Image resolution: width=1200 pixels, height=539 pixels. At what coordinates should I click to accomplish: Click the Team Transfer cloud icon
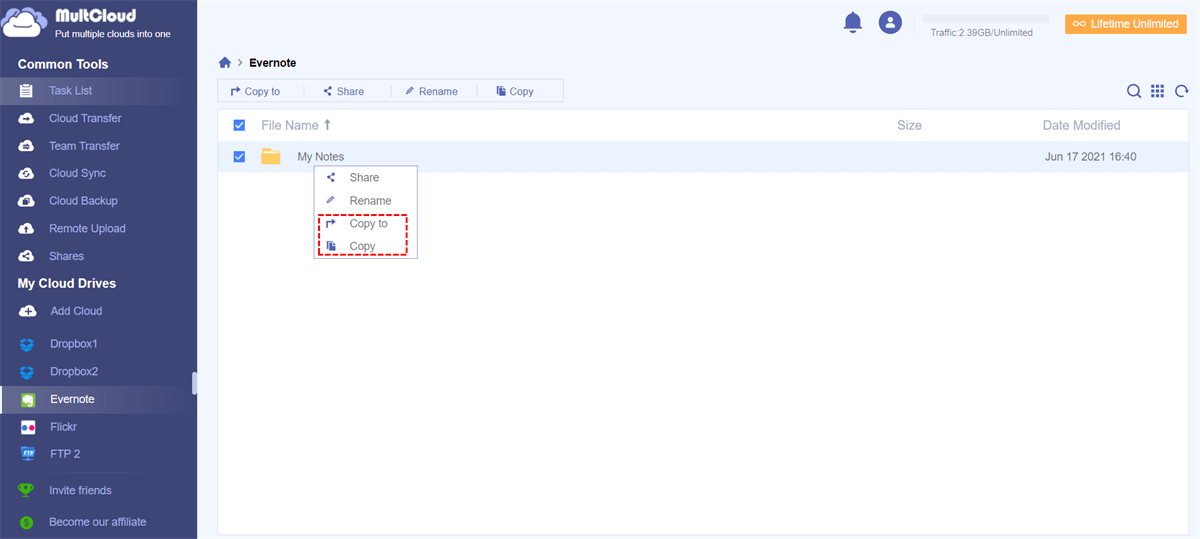26,146
